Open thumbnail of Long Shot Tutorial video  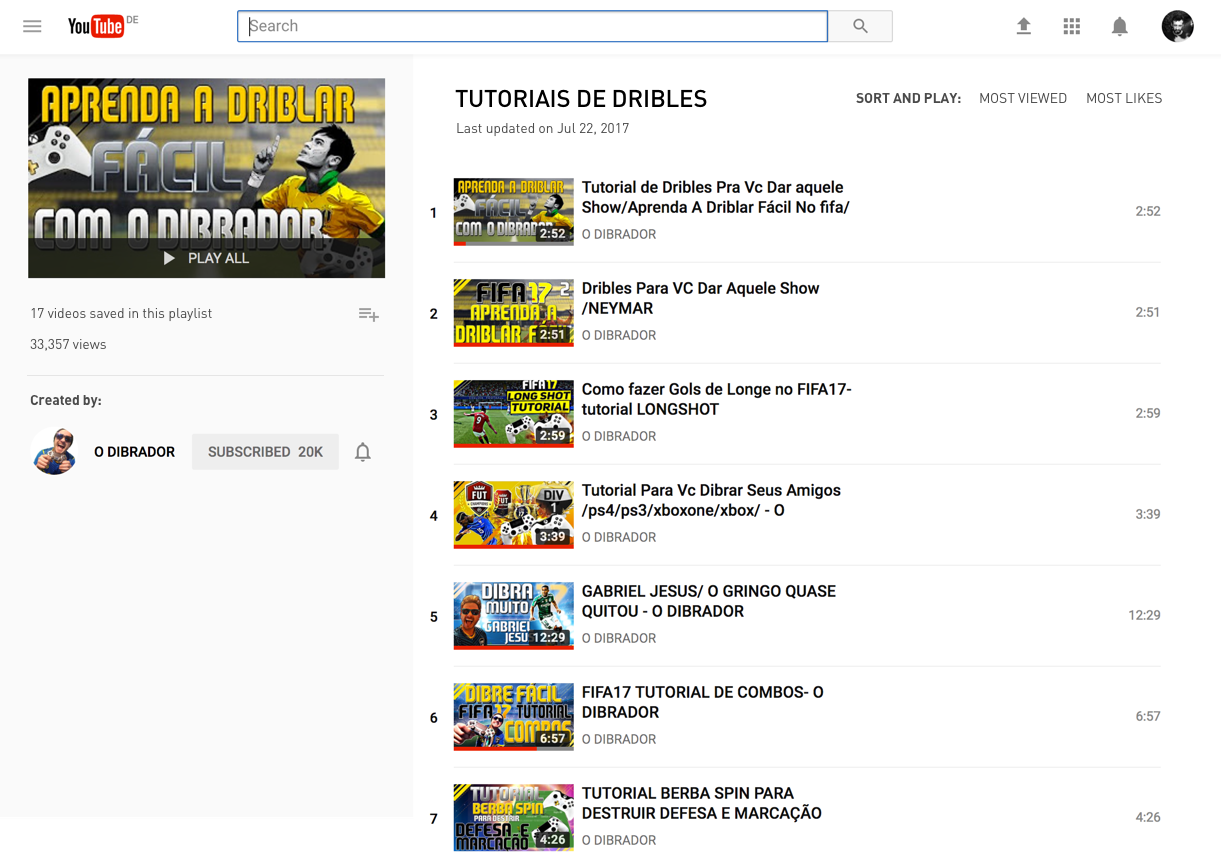click(x=514, y=414)
